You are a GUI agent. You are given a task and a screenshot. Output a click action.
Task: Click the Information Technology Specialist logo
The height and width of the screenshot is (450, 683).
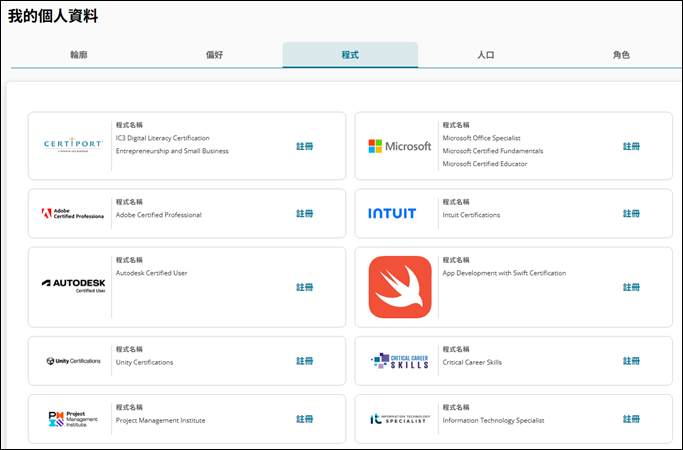click(x=400, y=419)
